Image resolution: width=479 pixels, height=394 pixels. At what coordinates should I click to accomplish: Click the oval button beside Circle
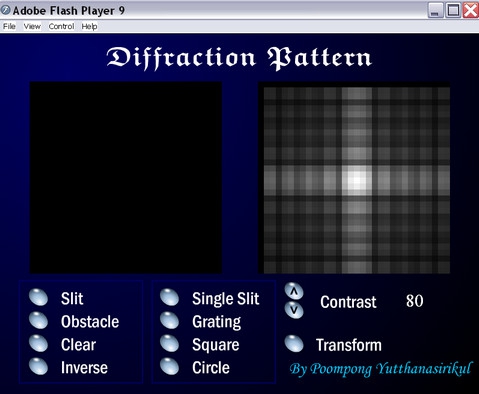[170, 366]
